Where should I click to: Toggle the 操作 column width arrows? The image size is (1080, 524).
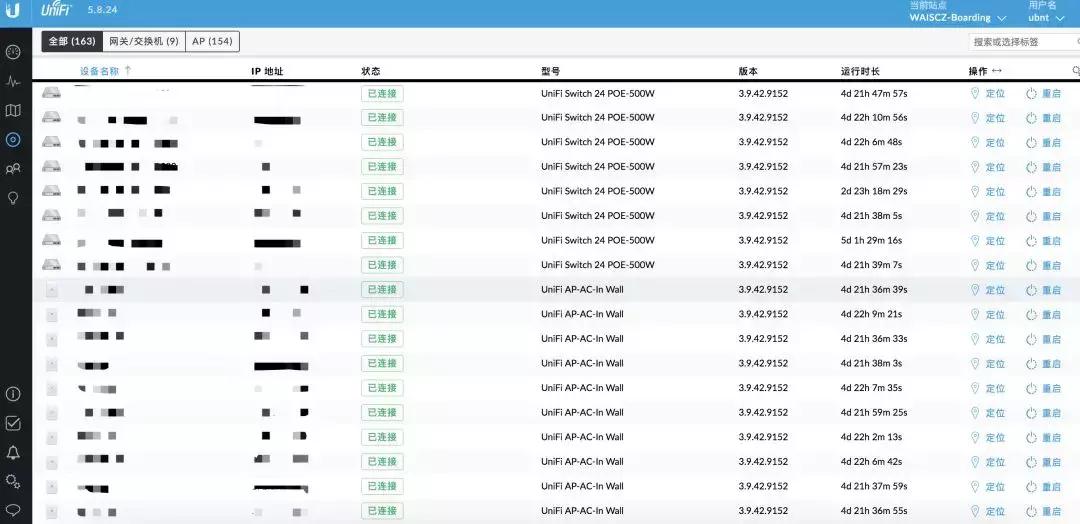(x=997, y=71)
